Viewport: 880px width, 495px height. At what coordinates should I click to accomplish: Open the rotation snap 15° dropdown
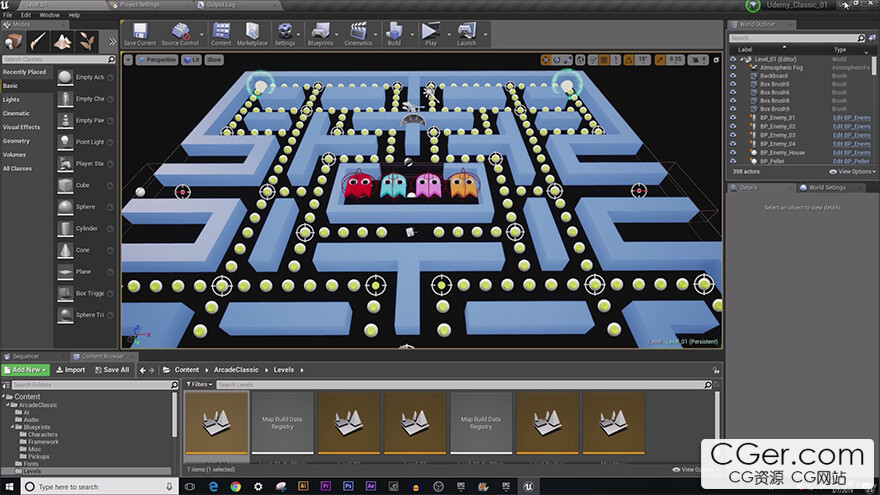643,59
